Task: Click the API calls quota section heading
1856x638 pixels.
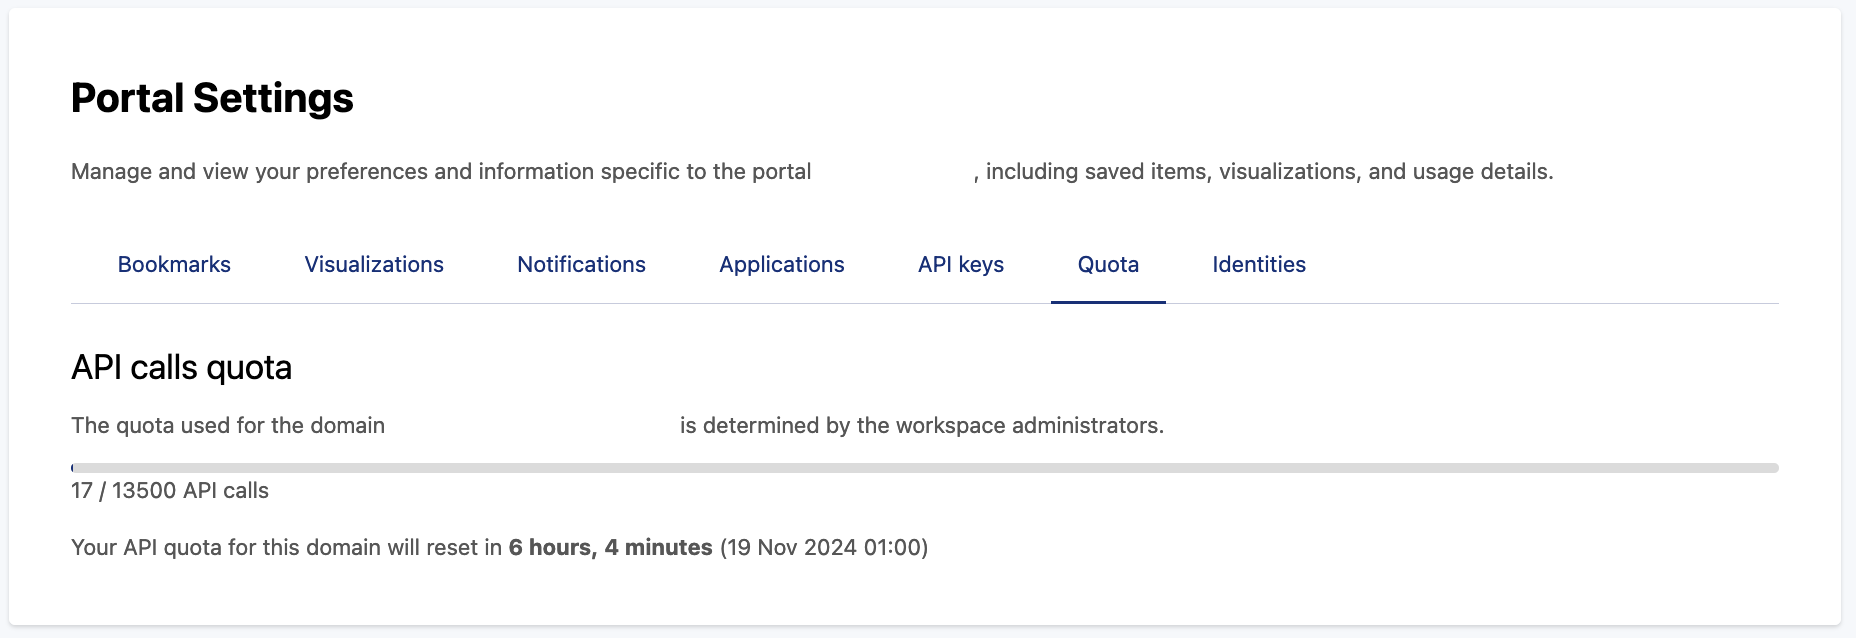Action: (x=181, y=368)
